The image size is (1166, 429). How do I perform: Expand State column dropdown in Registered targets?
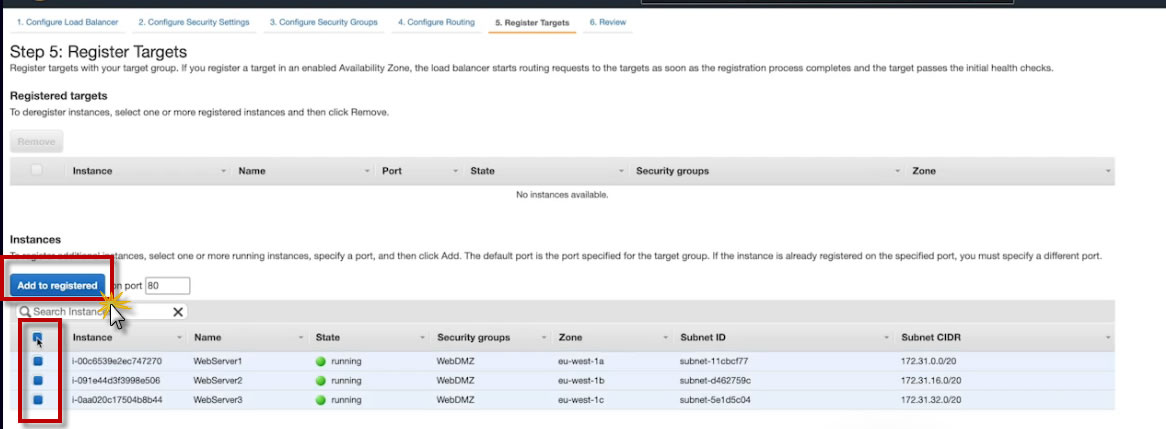point(622,171)
